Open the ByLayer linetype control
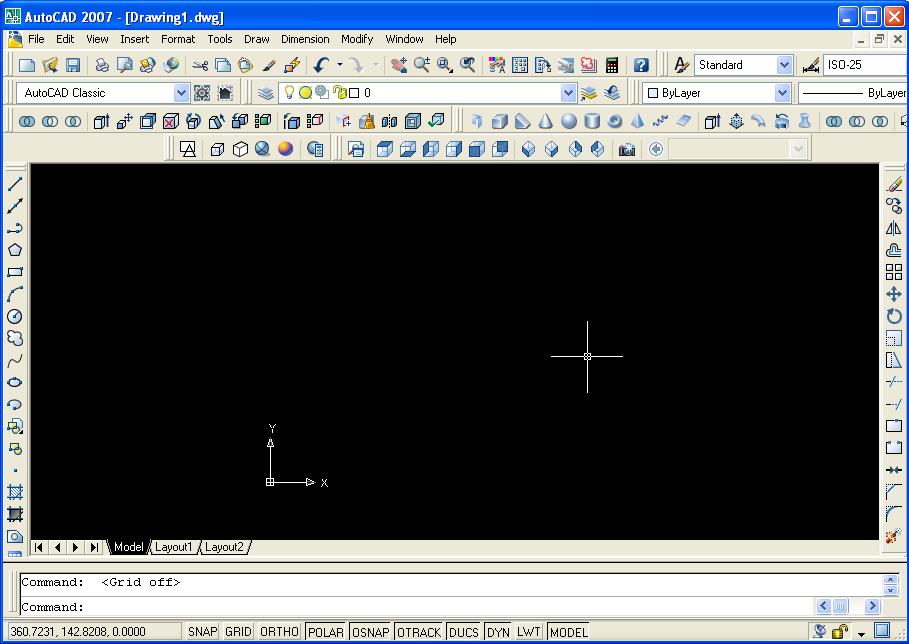 (853, 93)
